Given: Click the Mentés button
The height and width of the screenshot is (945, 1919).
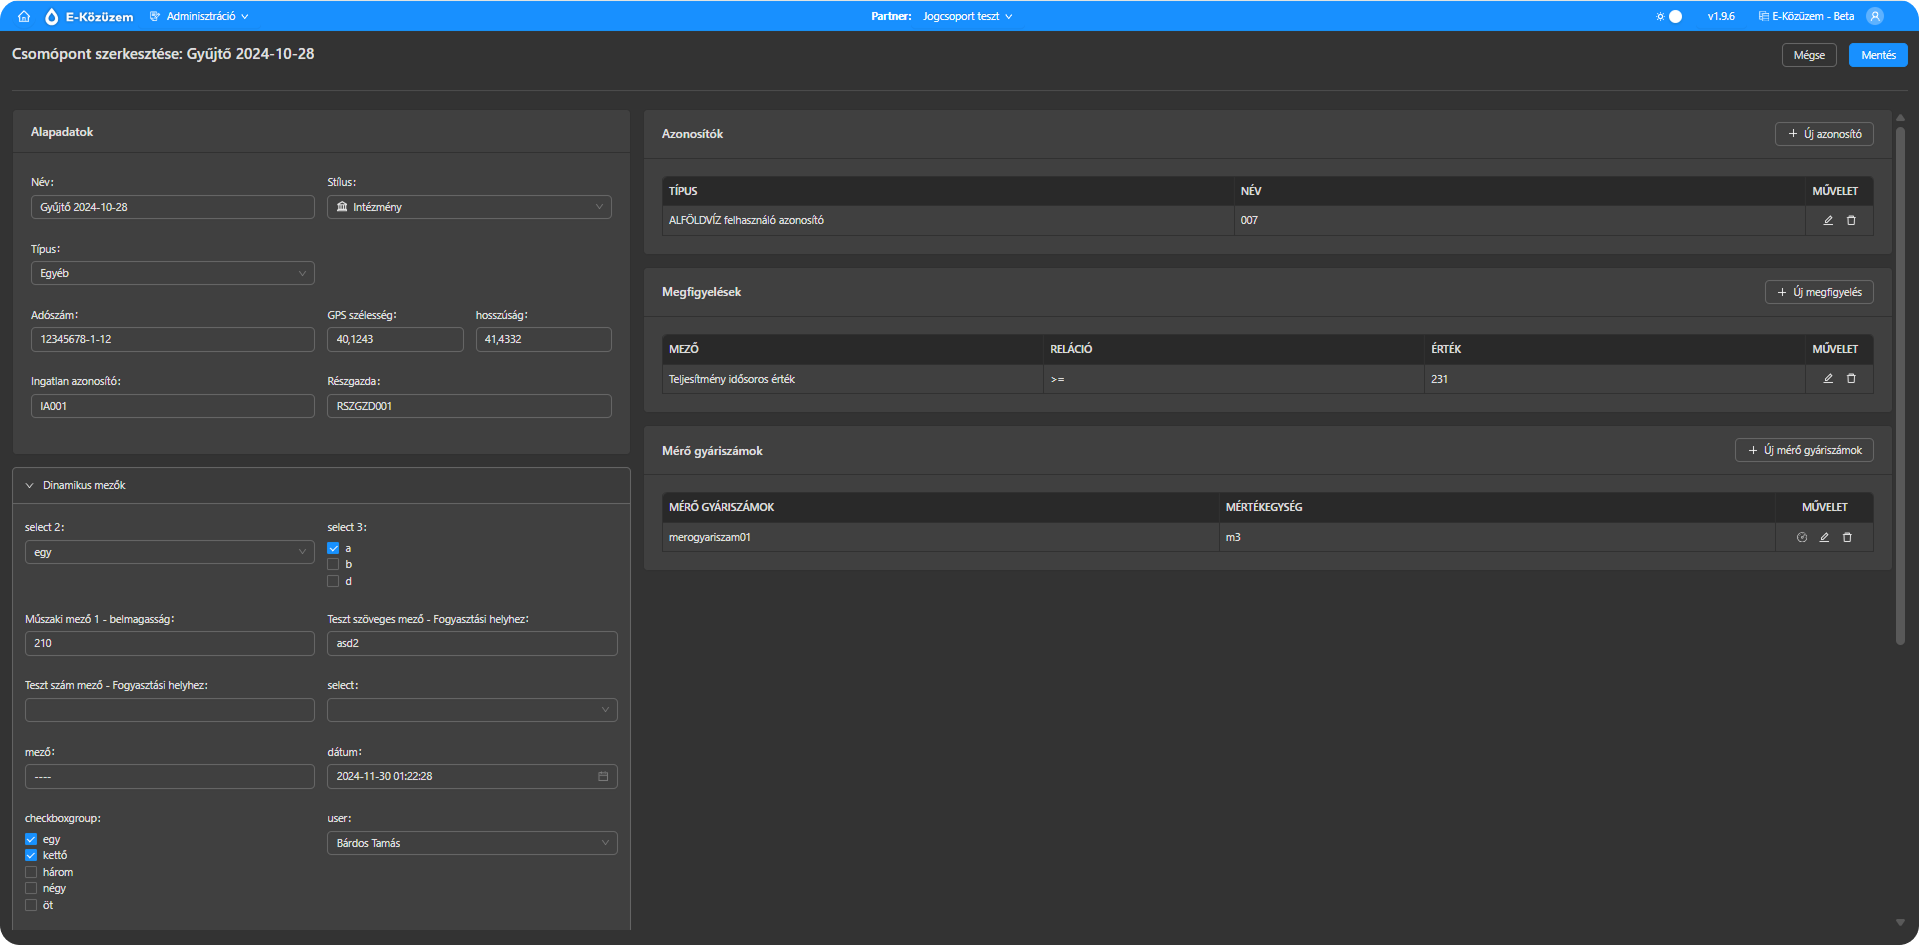Looking at the screenshot, I should pyautogui.click(x=1877, y=55).
